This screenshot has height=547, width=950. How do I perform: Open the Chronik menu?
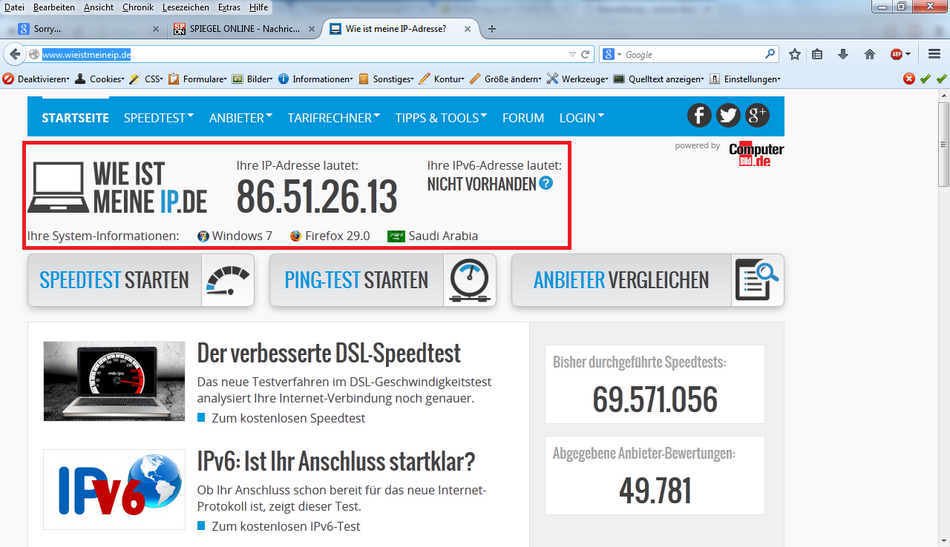138,7
